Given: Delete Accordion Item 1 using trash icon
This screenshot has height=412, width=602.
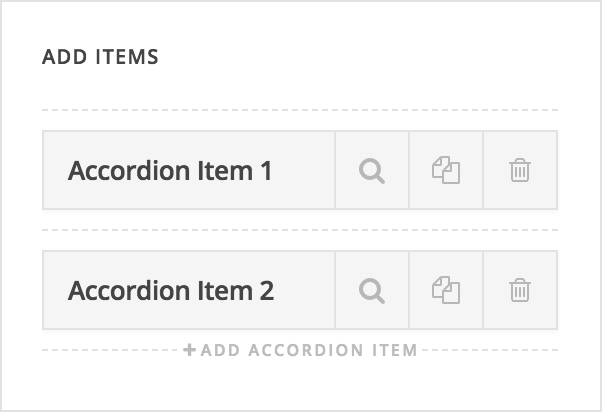Looking at the screenshot, I should tap(520, 170).
